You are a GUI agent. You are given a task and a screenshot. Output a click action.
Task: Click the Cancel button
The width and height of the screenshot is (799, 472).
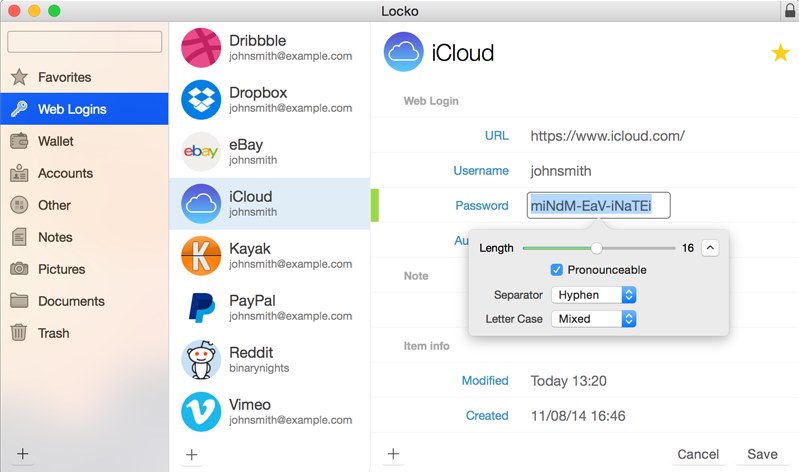[698, 454]
